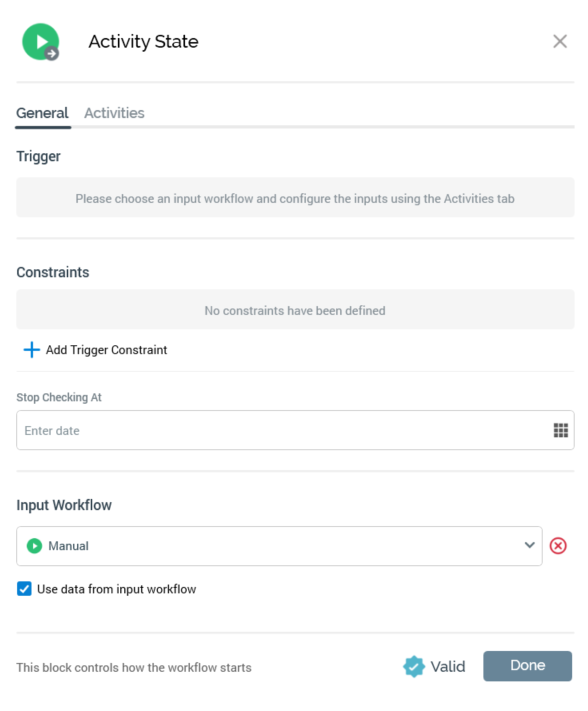The height and width of the screenshot is (711, 588).
Task: Click the green Manual workflow play icon
Action: (34, 546)
